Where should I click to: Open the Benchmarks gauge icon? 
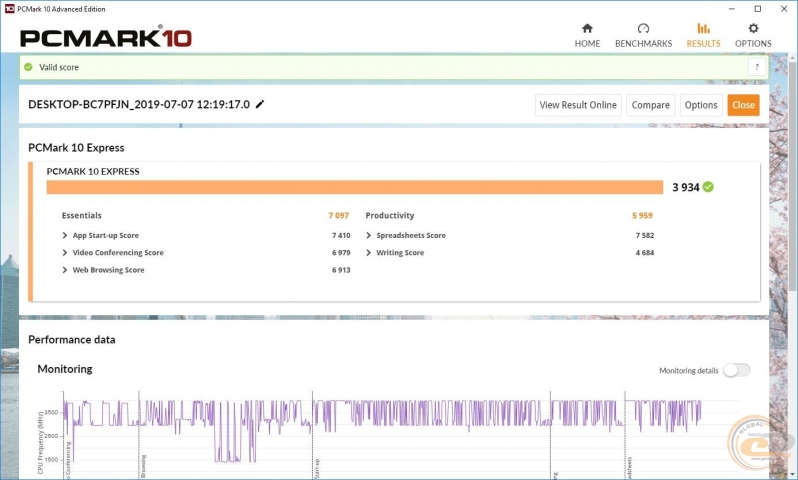[x=643, y=28]
